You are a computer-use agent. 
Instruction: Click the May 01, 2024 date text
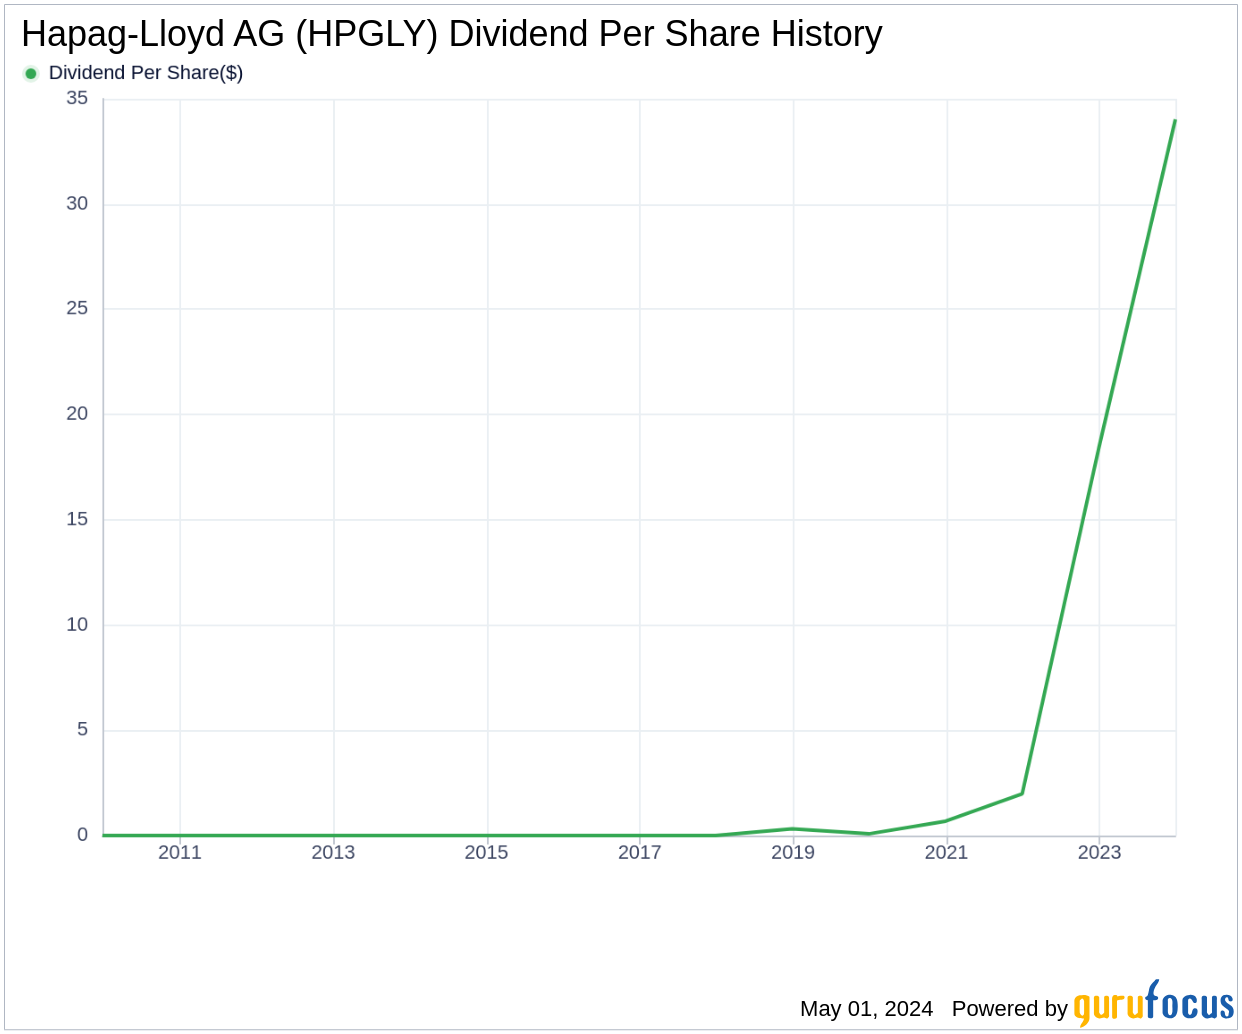867,1008
